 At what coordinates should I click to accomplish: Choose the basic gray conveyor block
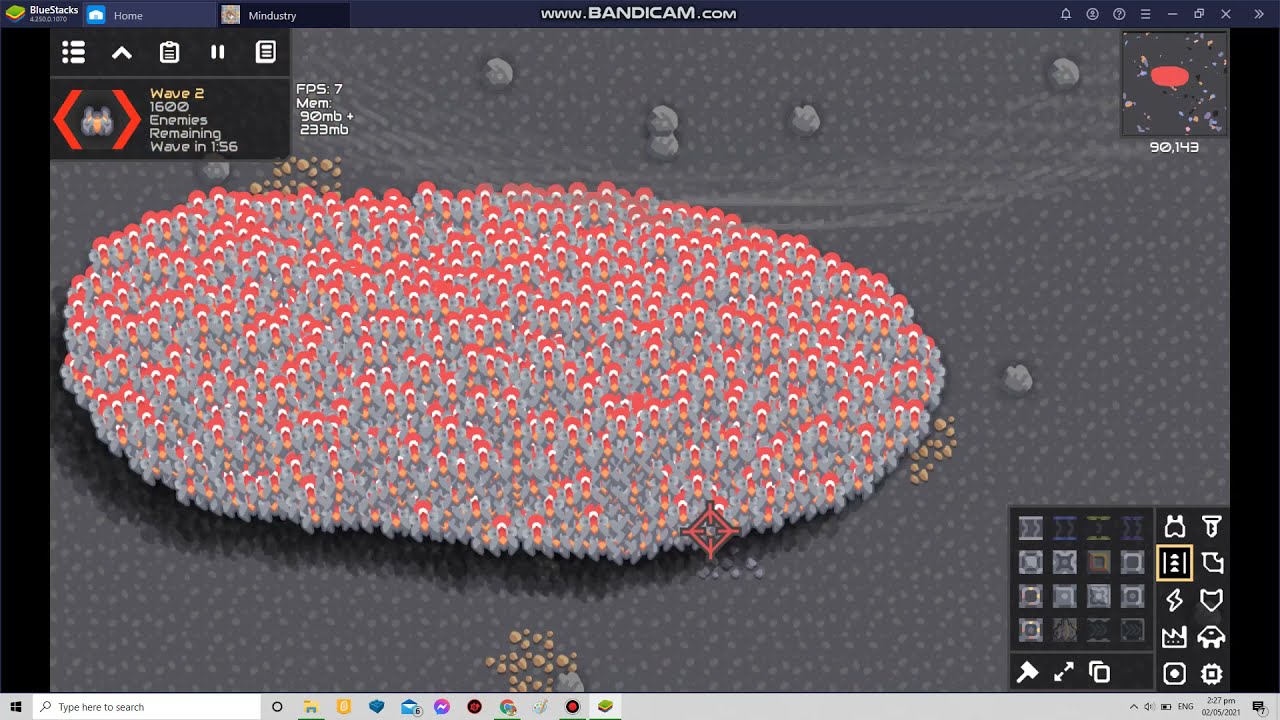(x=1031, y=527)
